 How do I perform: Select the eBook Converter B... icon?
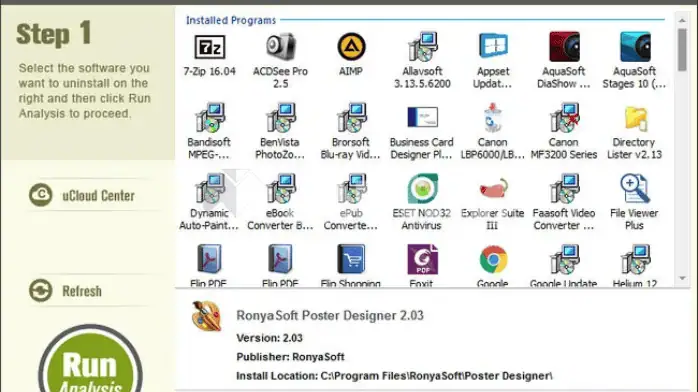(x=280, y=189)
